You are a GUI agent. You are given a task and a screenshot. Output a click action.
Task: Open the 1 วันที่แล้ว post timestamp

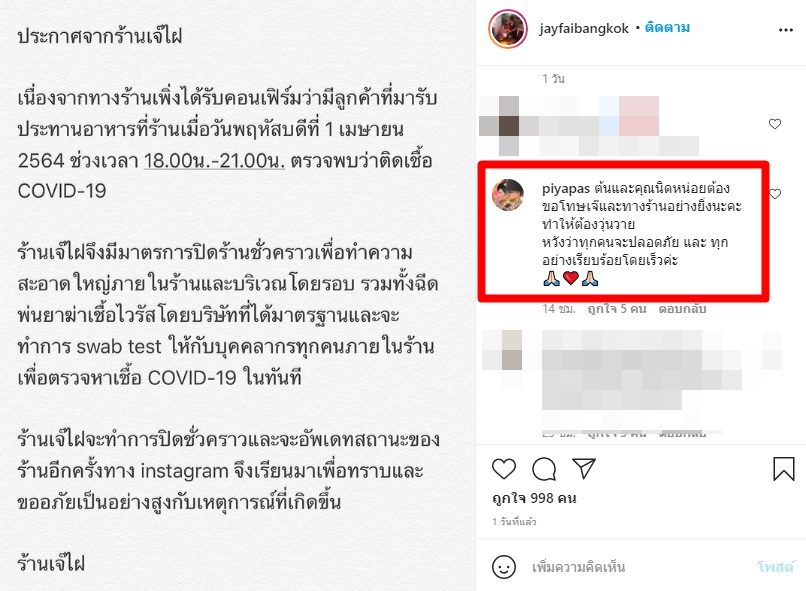(x=514, y=522)
